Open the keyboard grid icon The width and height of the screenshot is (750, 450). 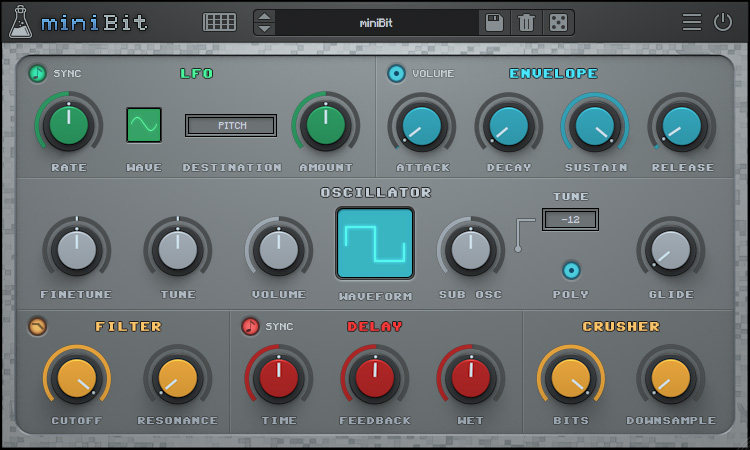coord(219,22)
